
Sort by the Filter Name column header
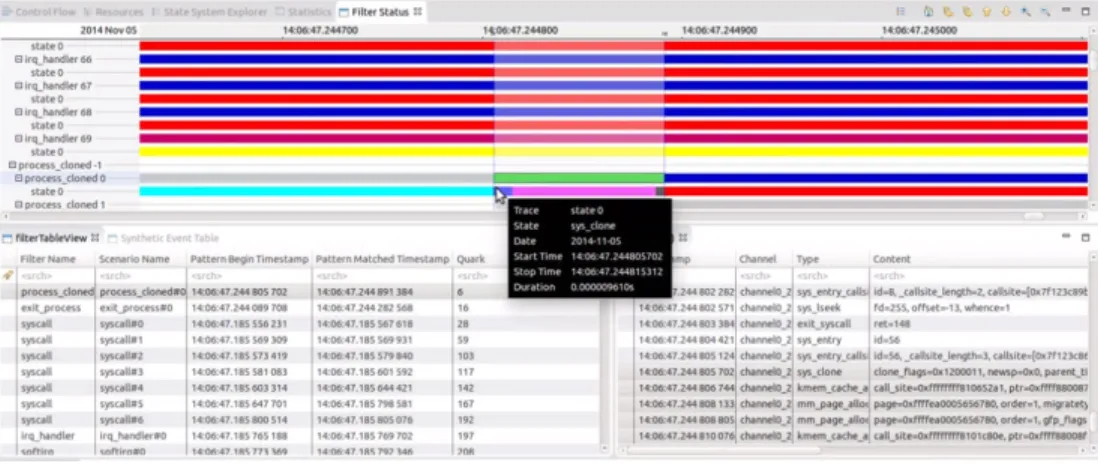[55, 259]
